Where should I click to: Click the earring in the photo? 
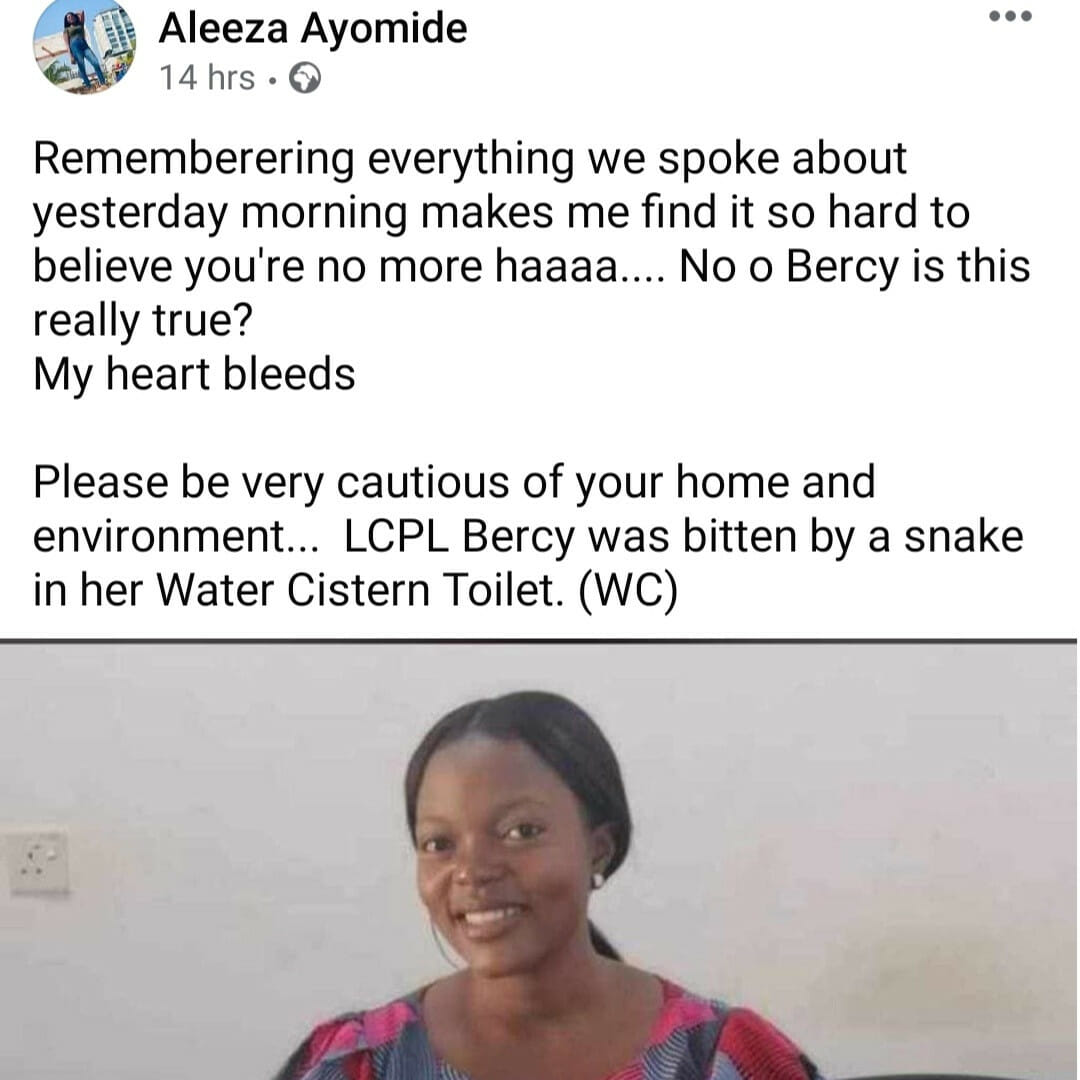pos(599,881)
